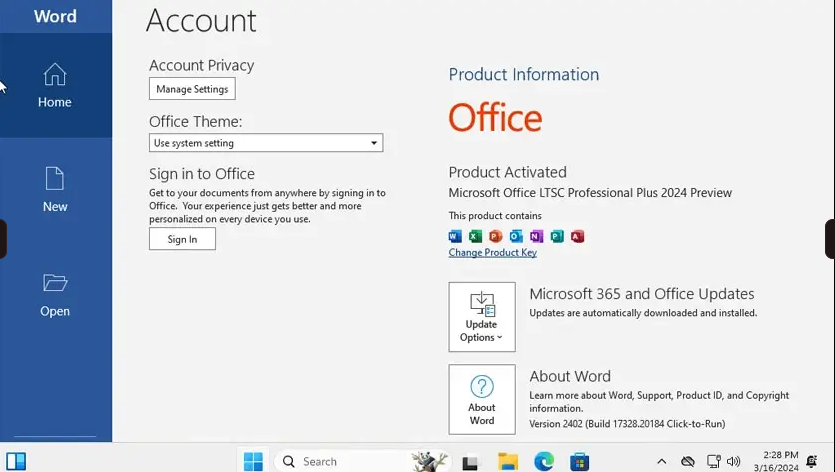Open Microsoft Store from the taskbar
The height and width of the screenshot is (472, 835).
(579, 461)
